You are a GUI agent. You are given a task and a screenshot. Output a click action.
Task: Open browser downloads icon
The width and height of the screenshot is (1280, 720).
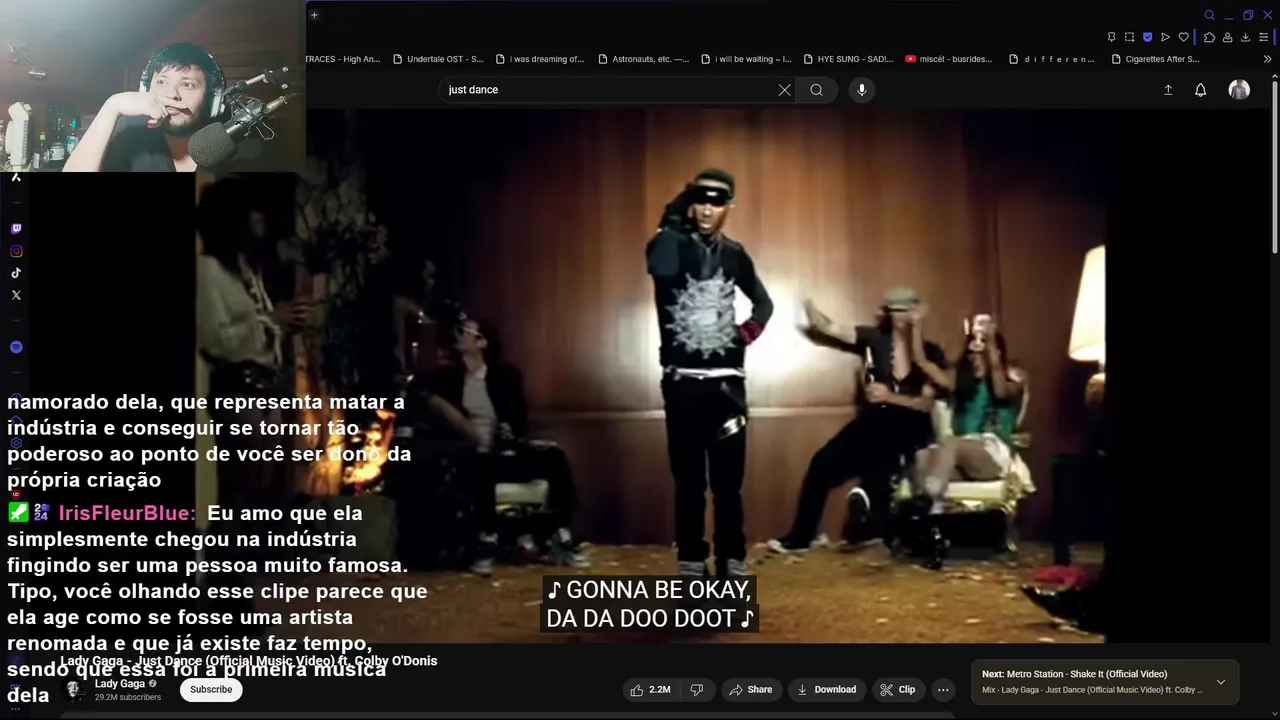click(x=1246, y=37)
